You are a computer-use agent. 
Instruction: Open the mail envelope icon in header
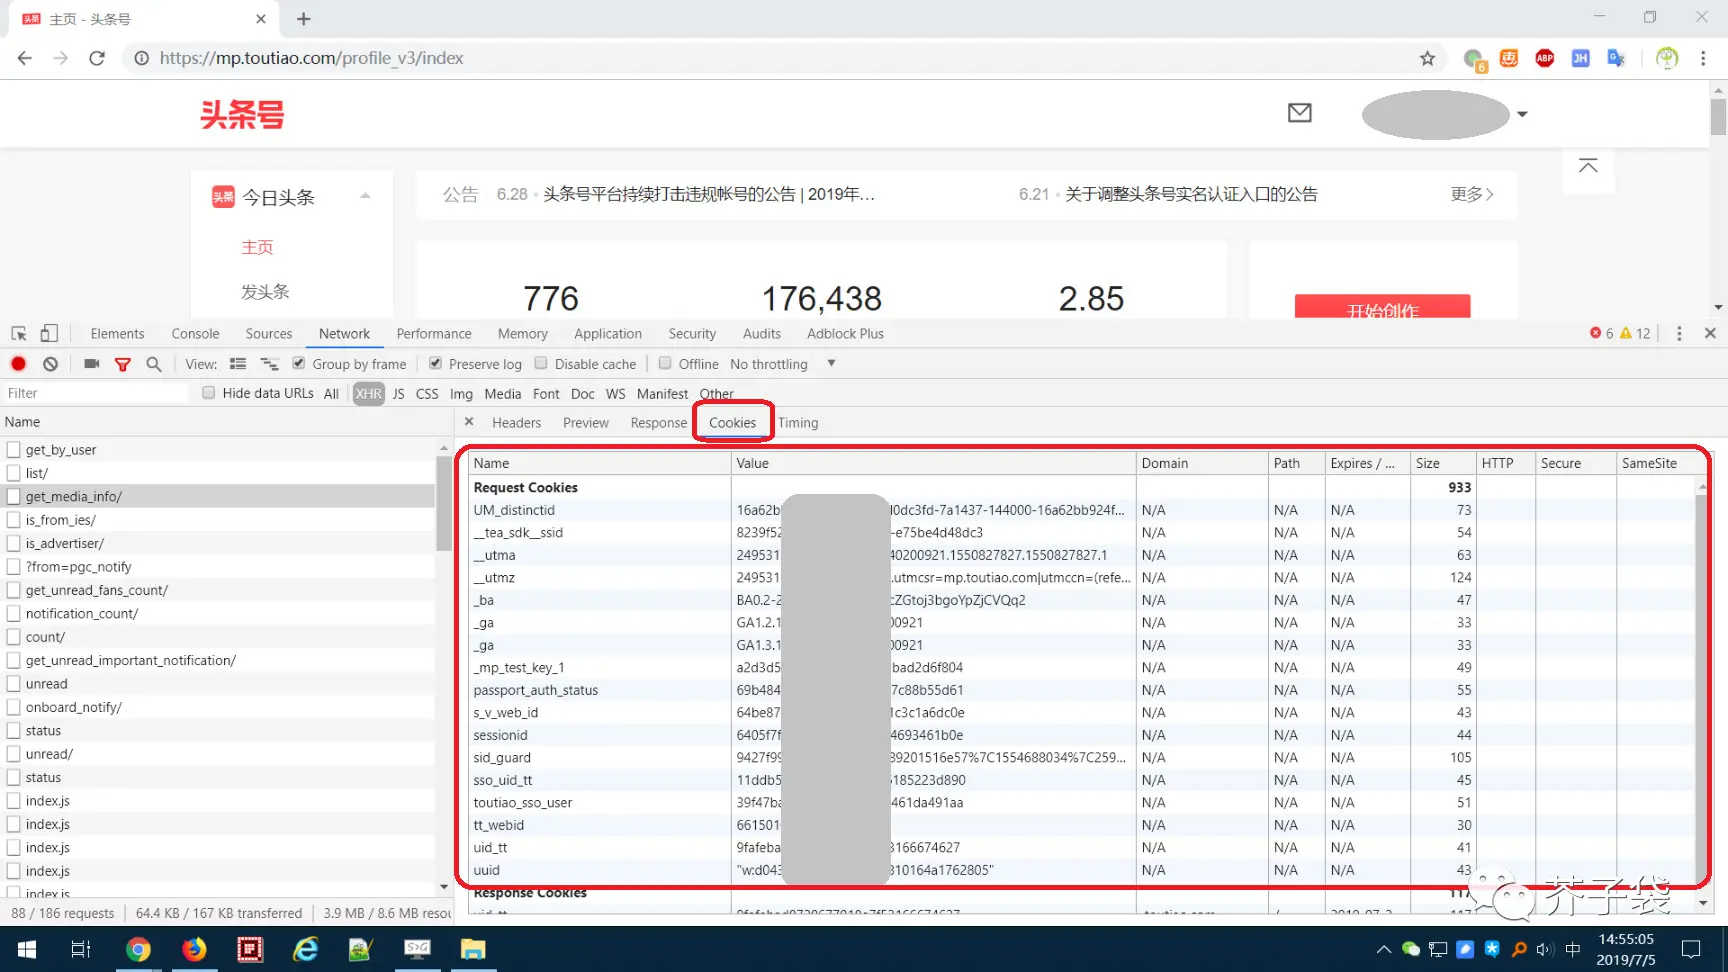1299,113
